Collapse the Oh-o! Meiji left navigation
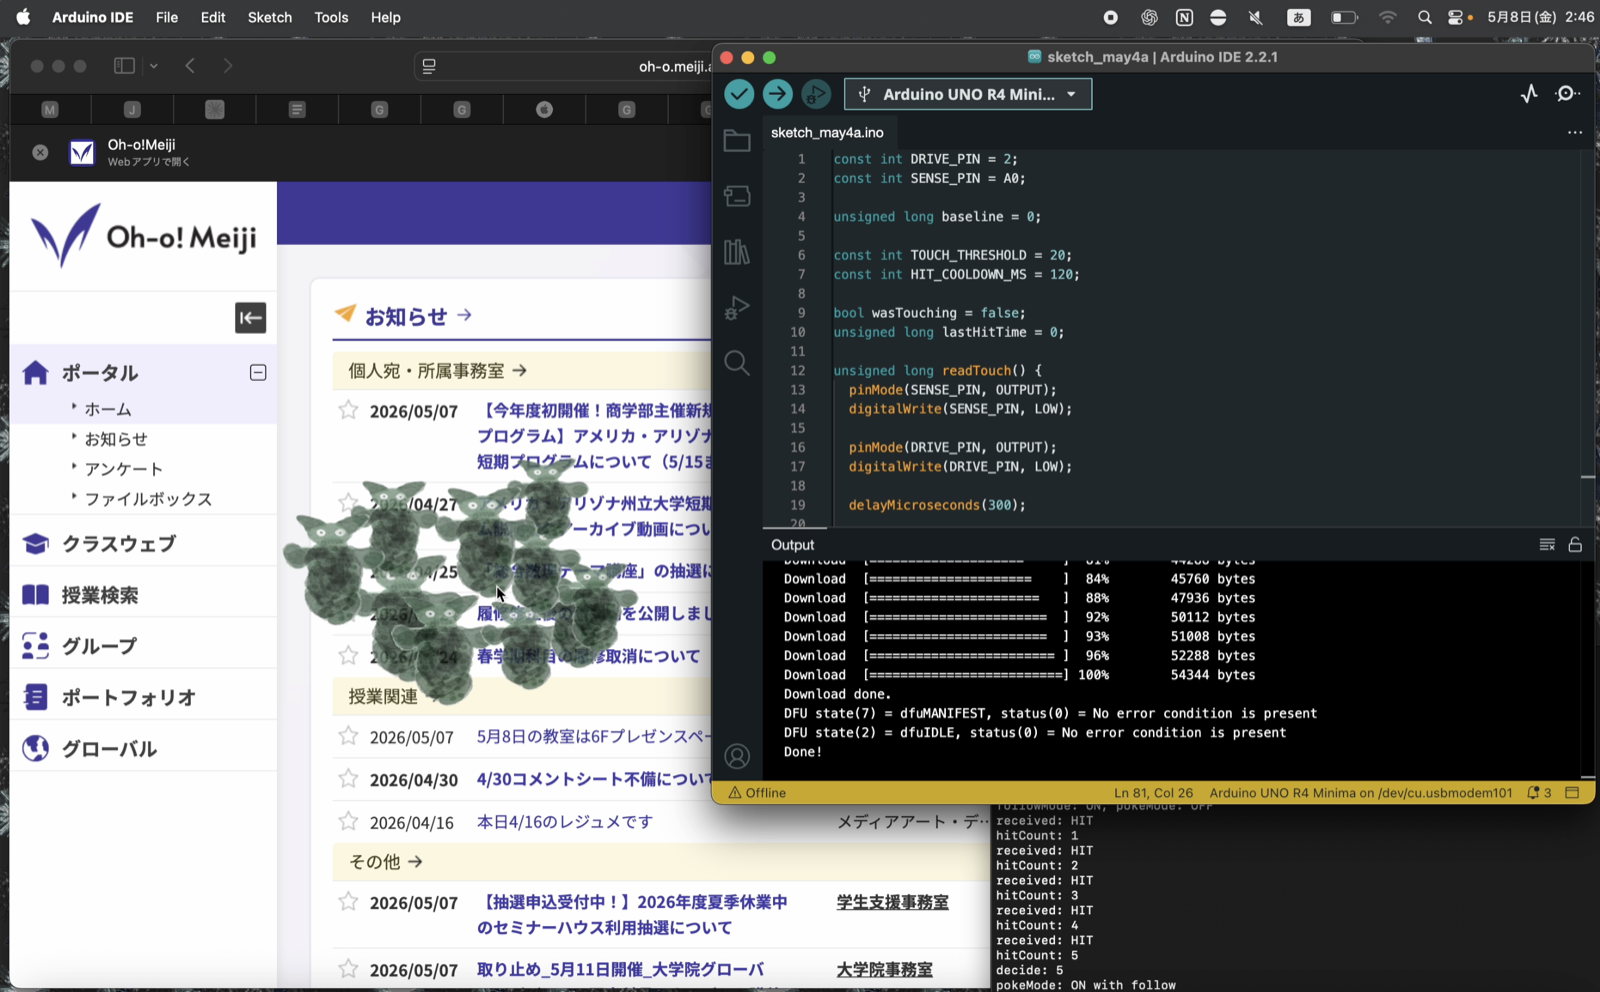The height and width of the screenshot is (992, 1600). click(250, 318)
